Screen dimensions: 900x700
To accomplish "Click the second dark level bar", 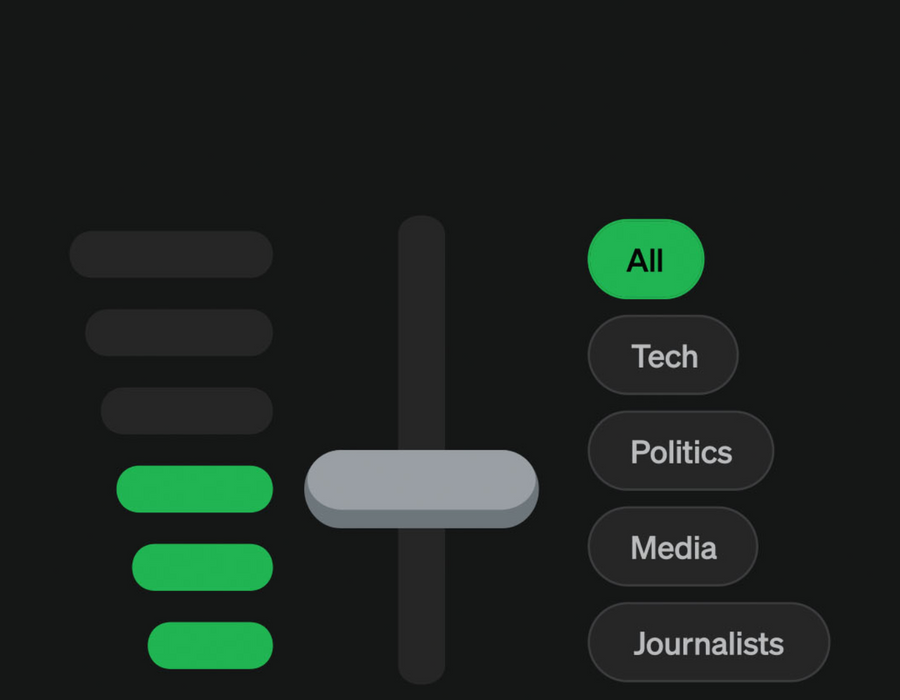I will pyautogui.click(x=179, y=332).
